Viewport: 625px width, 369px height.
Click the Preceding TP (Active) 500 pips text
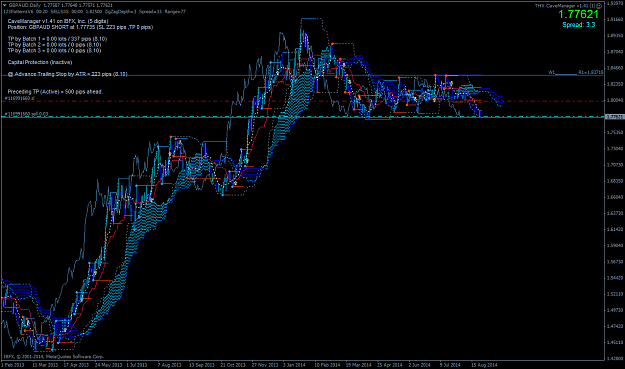(x=55, y=92)
